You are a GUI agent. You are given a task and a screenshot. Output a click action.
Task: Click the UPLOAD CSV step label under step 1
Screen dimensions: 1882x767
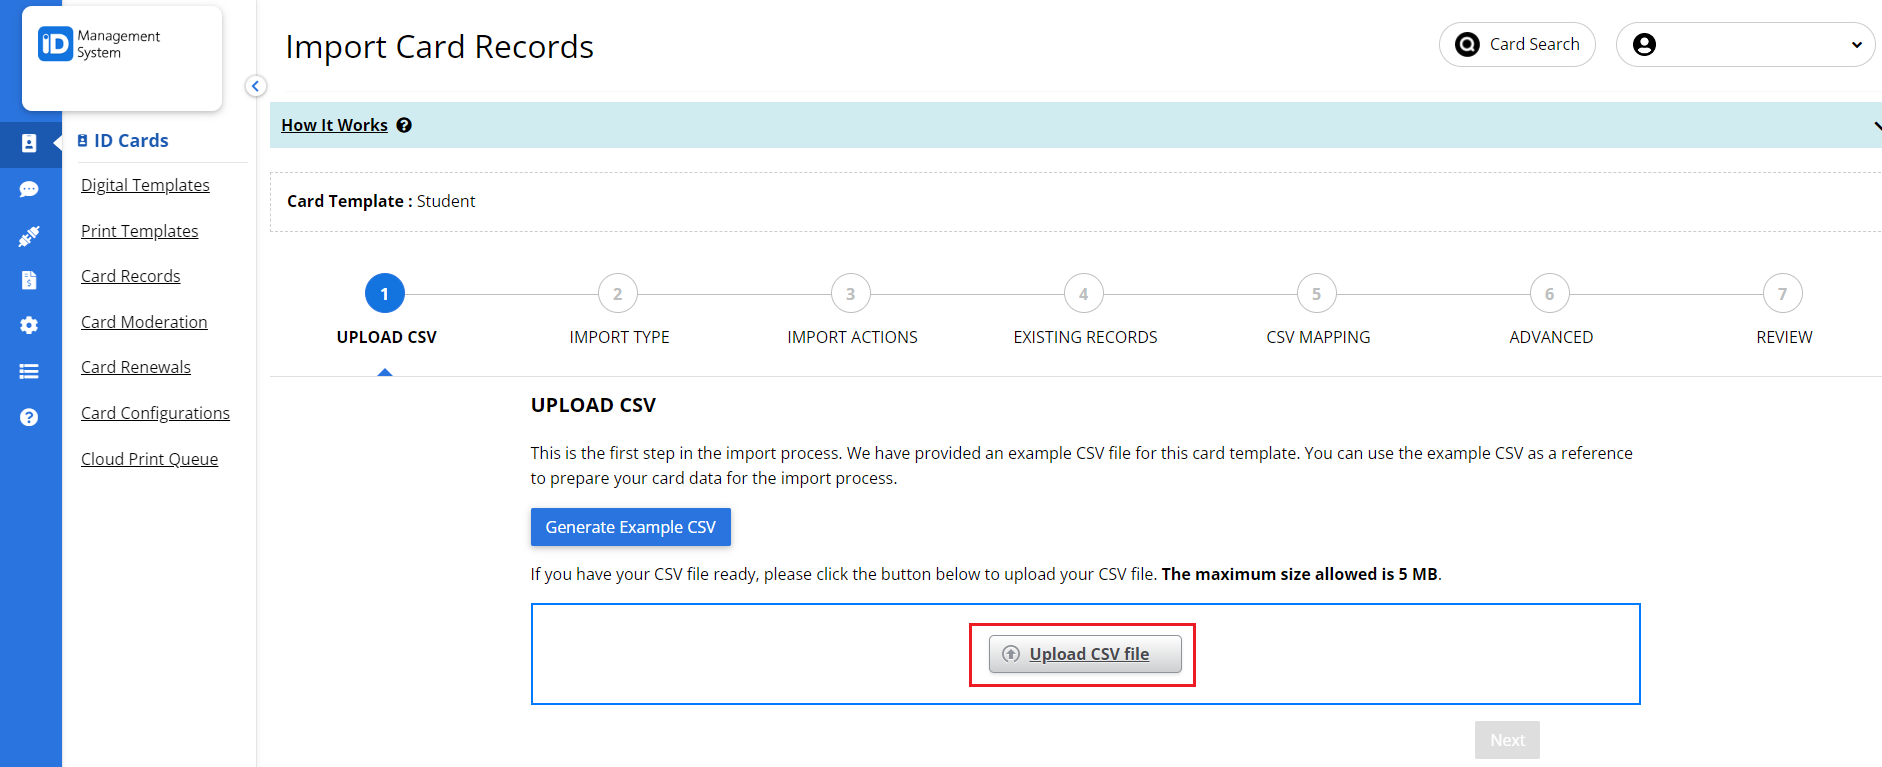point(387,337)
